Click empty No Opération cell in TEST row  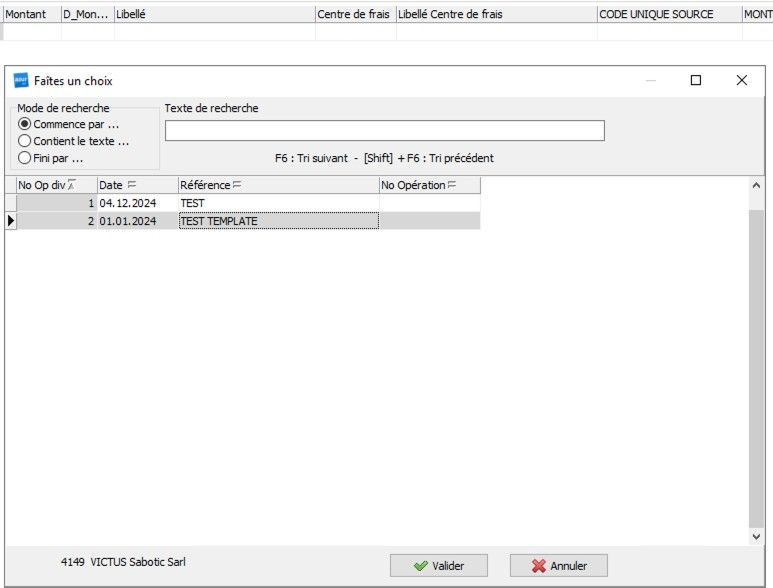coord(430,203)
